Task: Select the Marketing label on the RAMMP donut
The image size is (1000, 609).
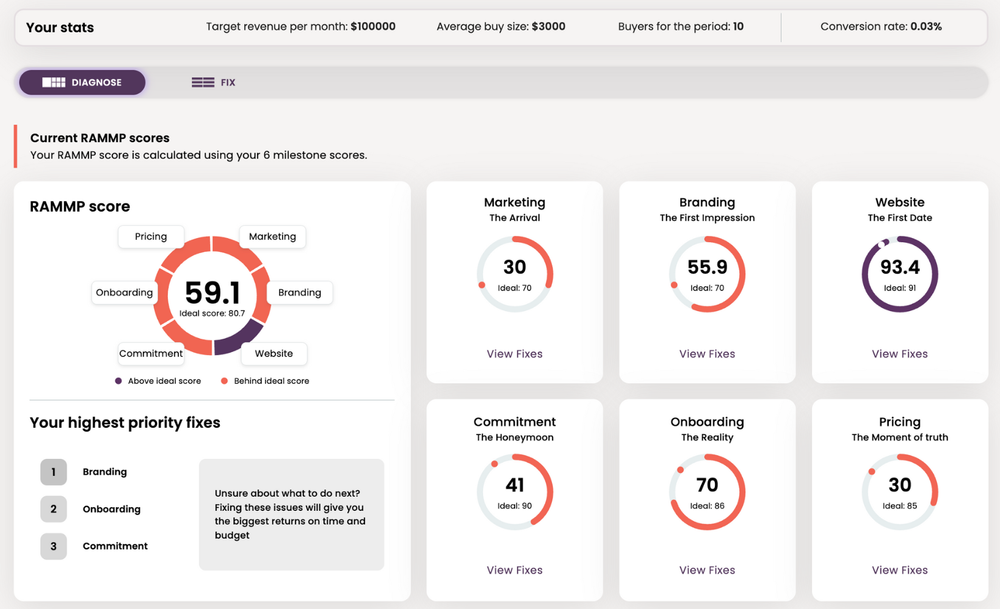Action: point(272,237)
